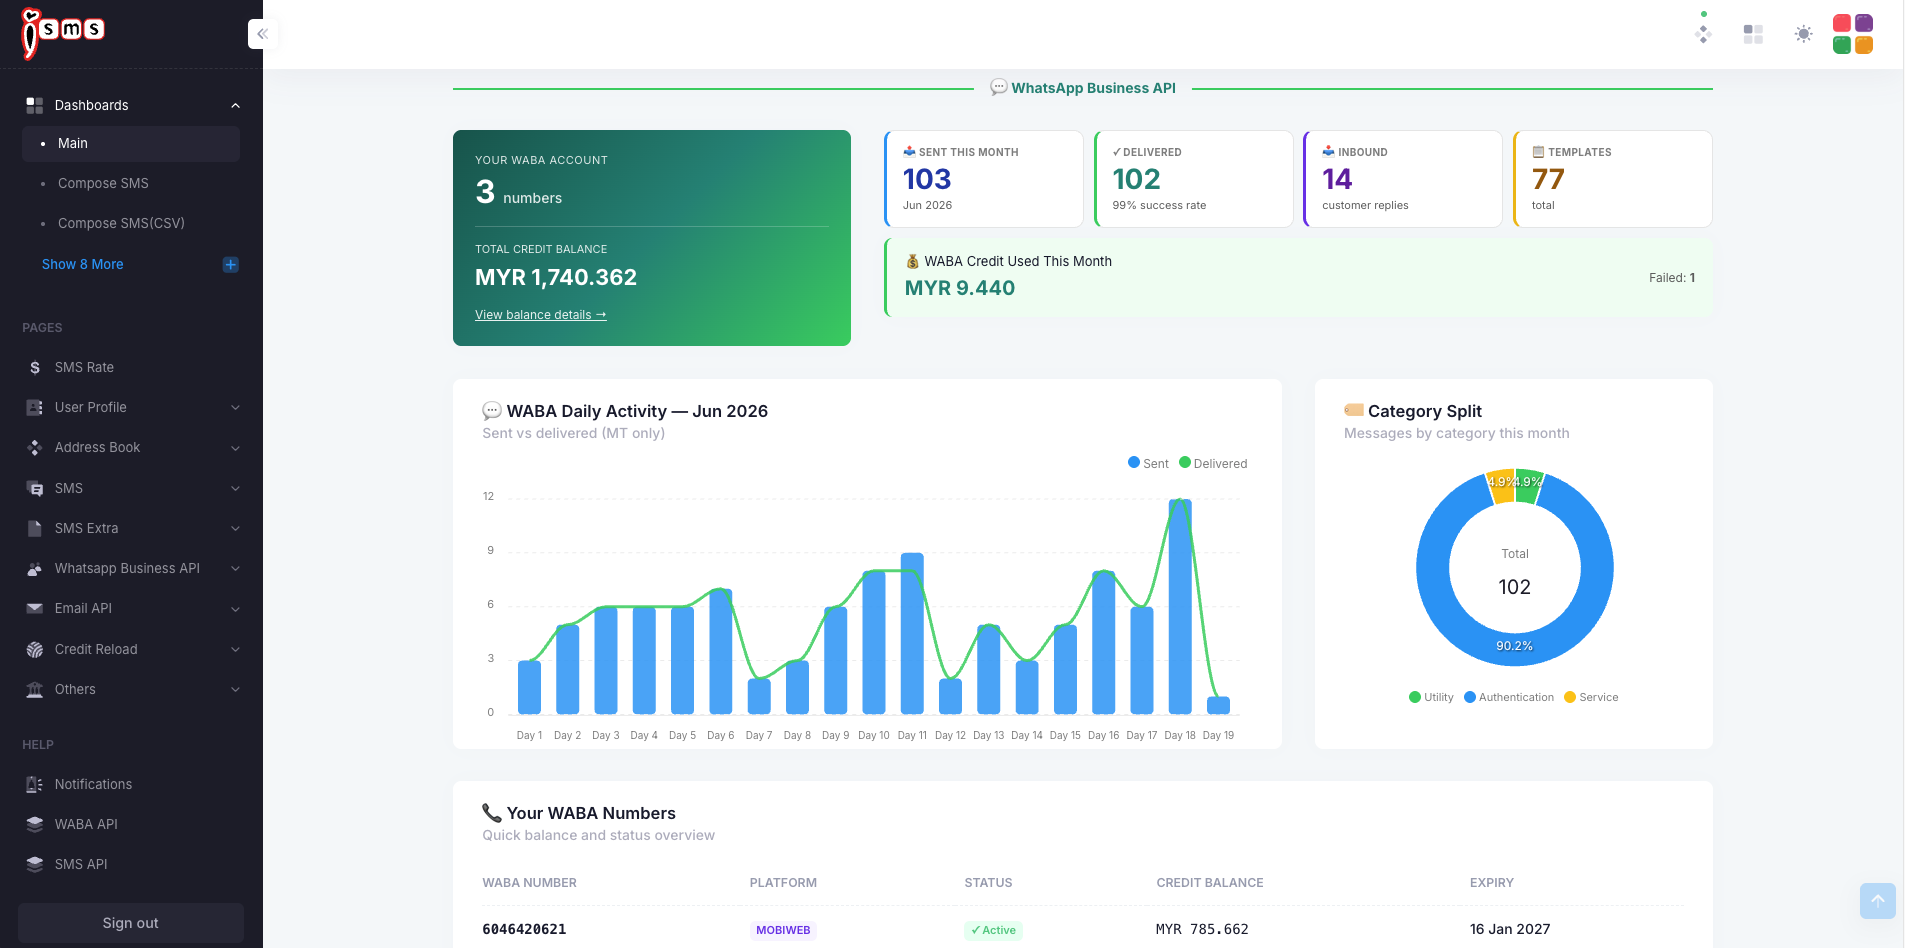Viewport: 1905px width, 948px height.
Task: Click the Templates 77 card
Action: 1613,179
